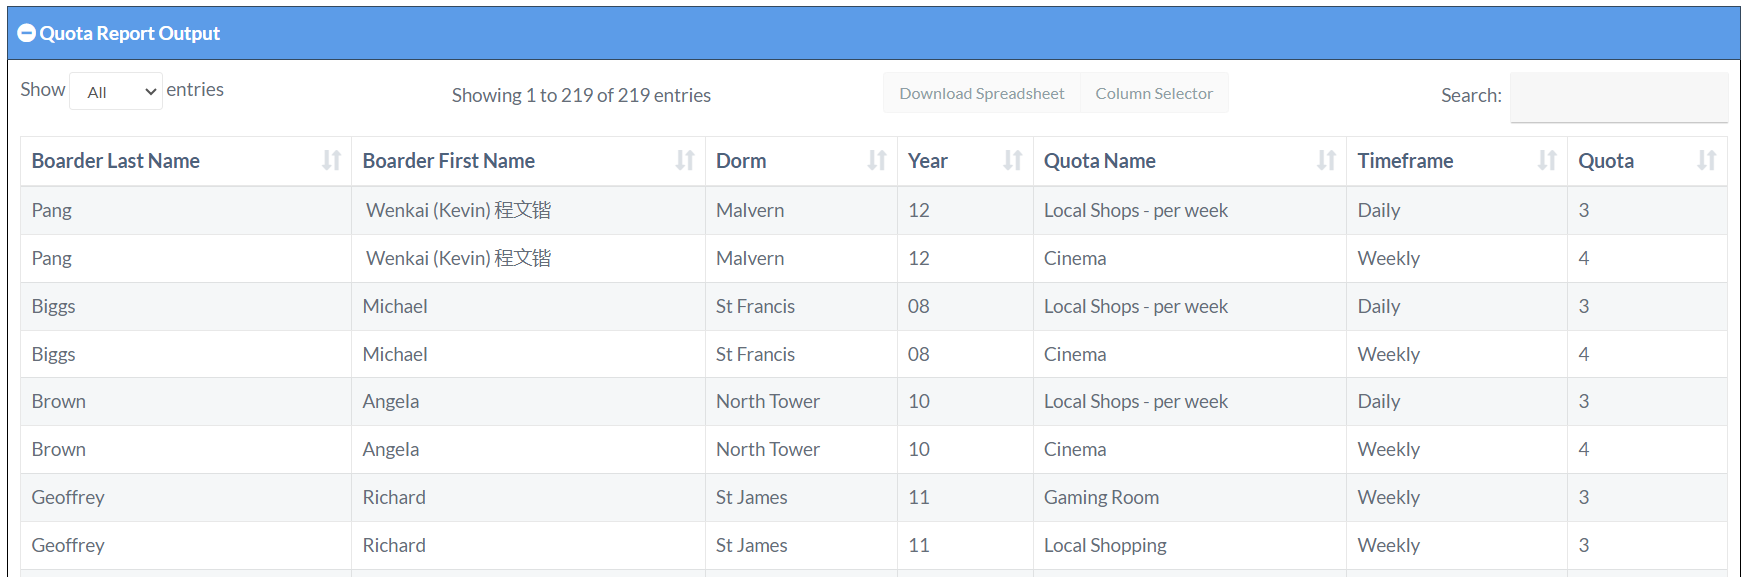This screenshot has width=1747, height=577.
Task: Click quota 4 in Pang's Cinema row
Action: pos(1584,258)
